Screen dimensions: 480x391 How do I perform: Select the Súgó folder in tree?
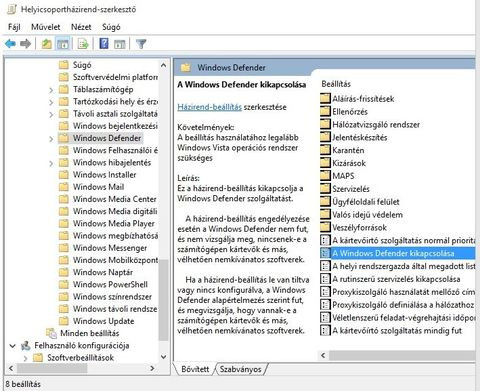click(75, 65)
